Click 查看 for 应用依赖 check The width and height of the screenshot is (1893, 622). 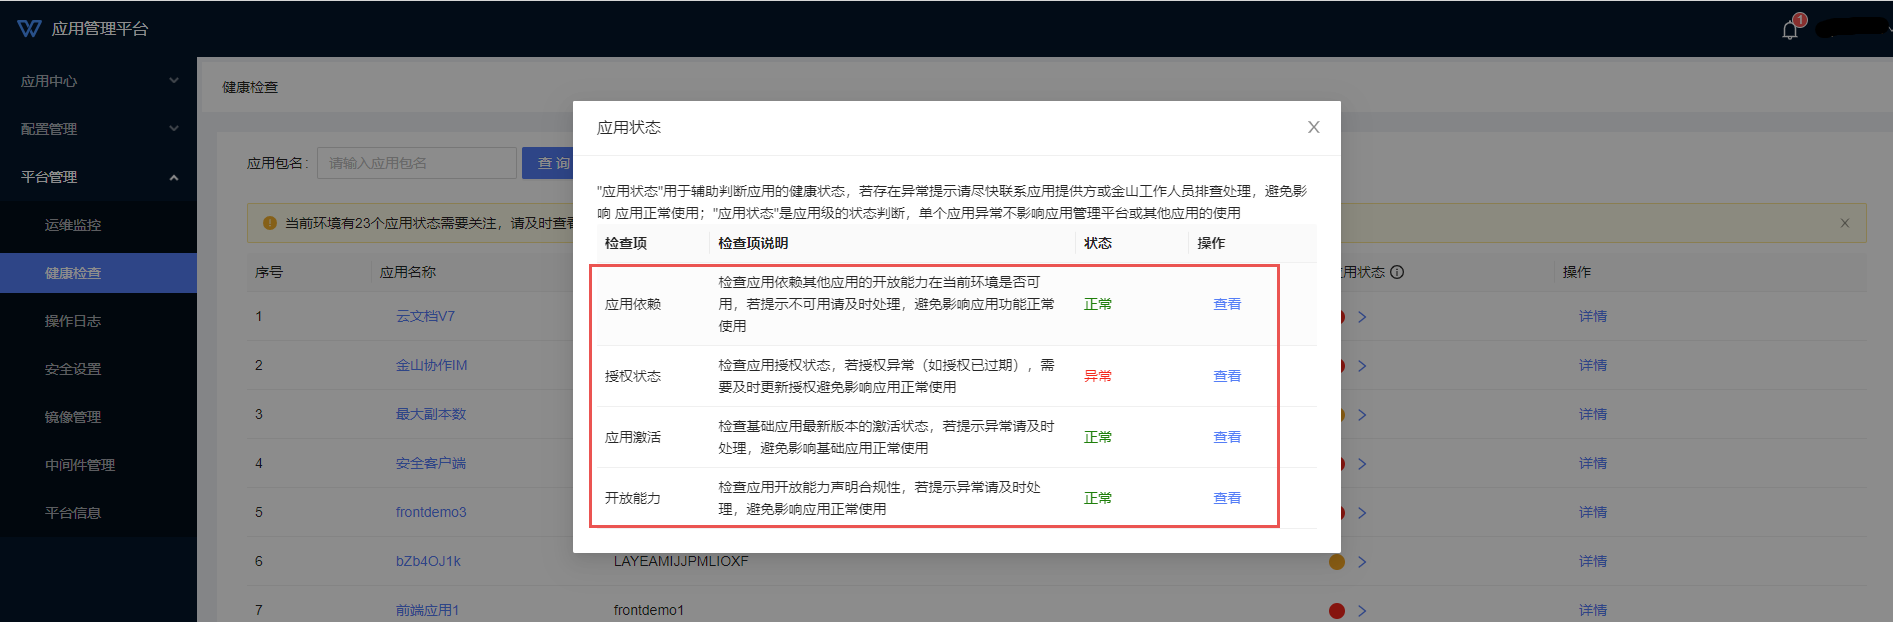click(1226, 304)
